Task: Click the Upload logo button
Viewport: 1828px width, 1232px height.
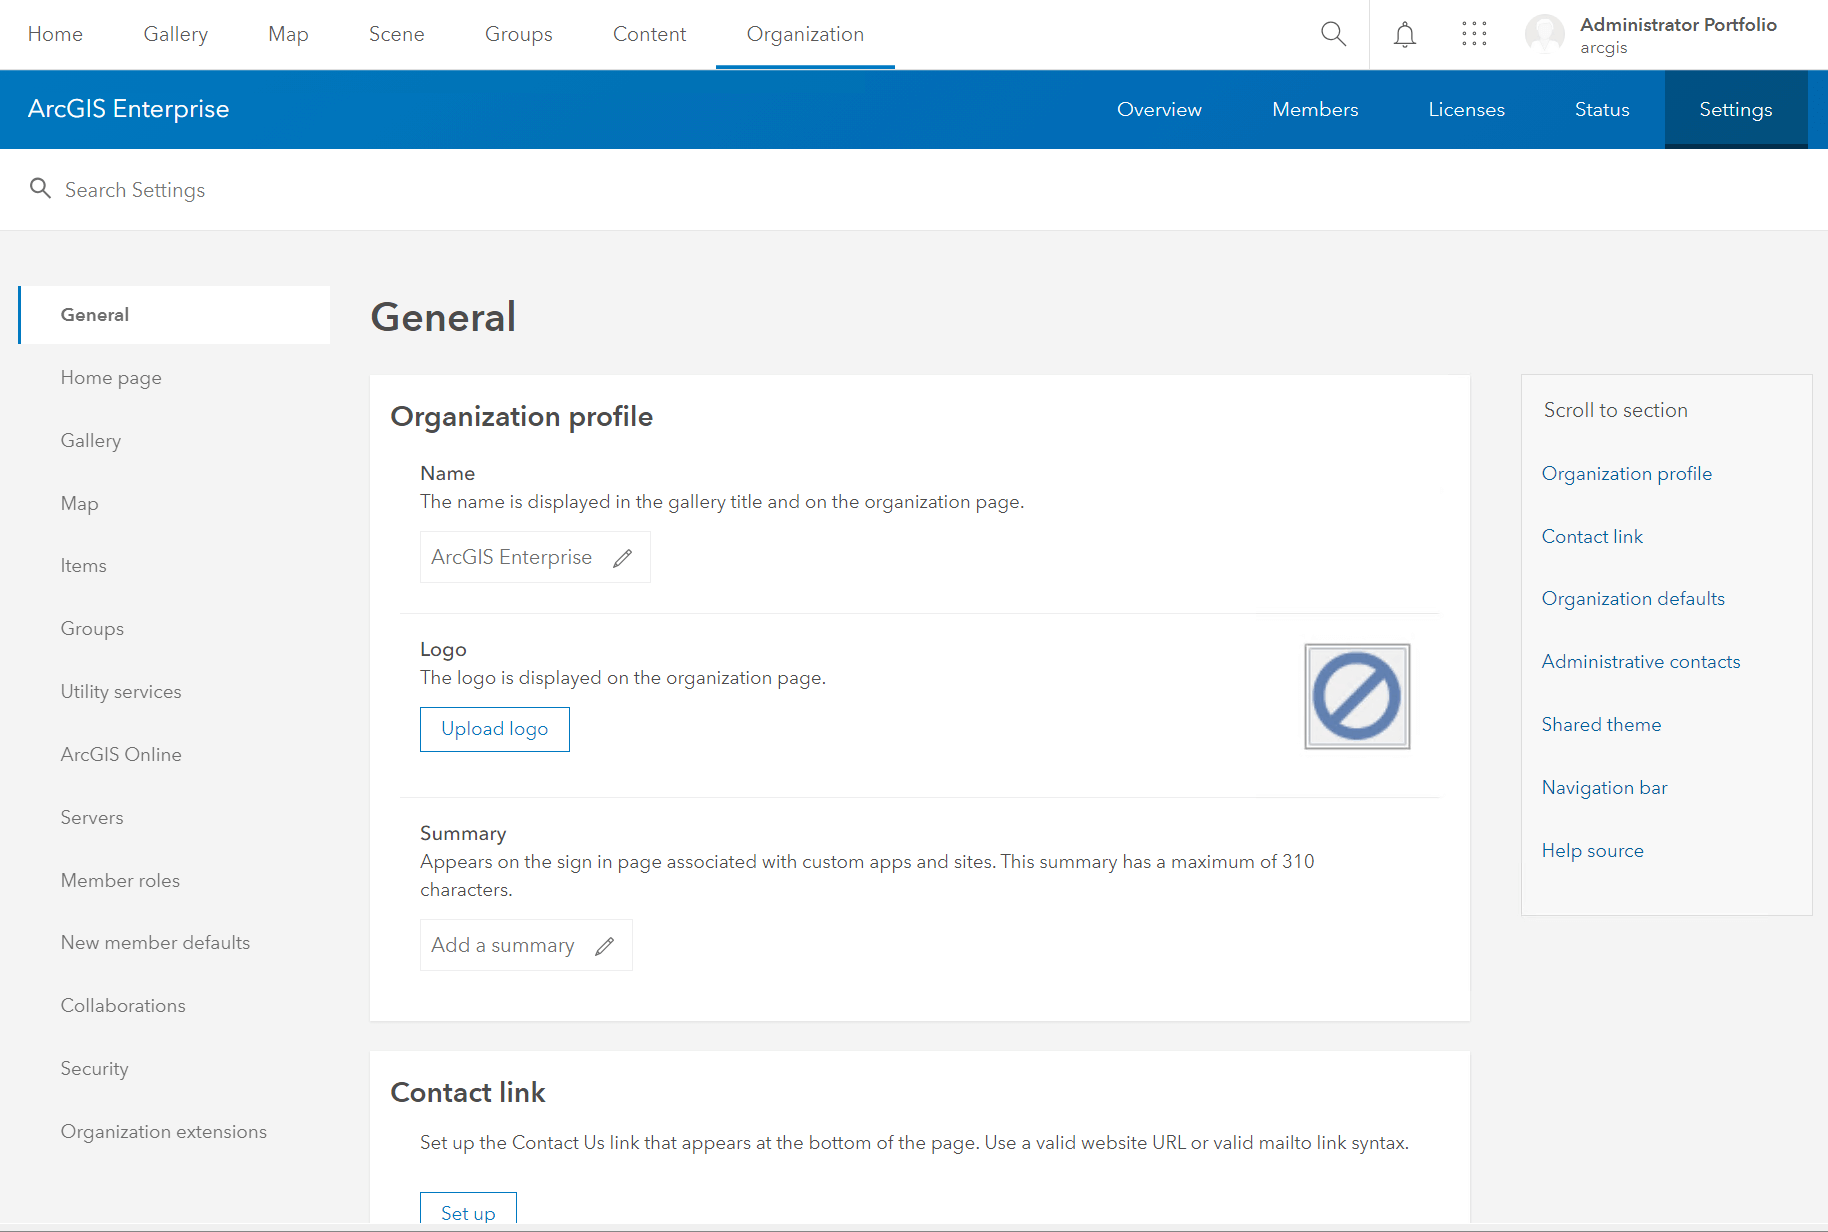Action: 495,730
